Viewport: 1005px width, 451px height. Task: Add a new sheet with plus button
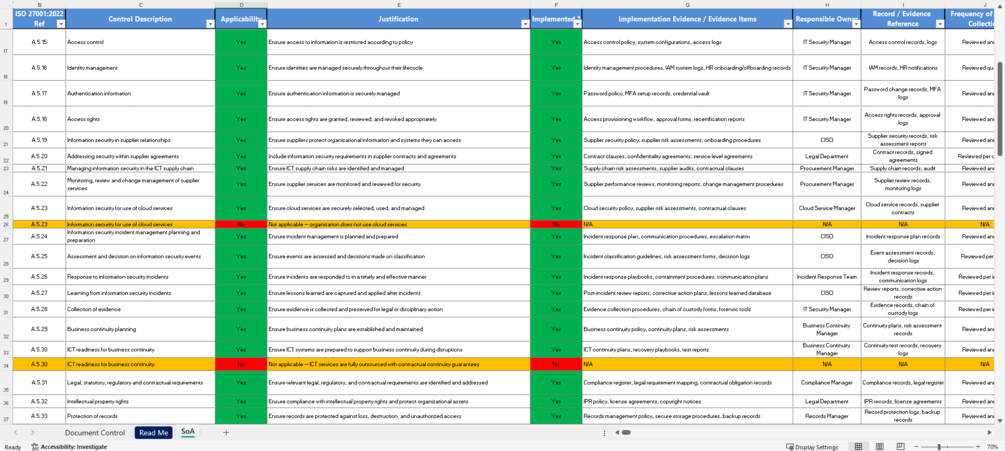(226, 432)
